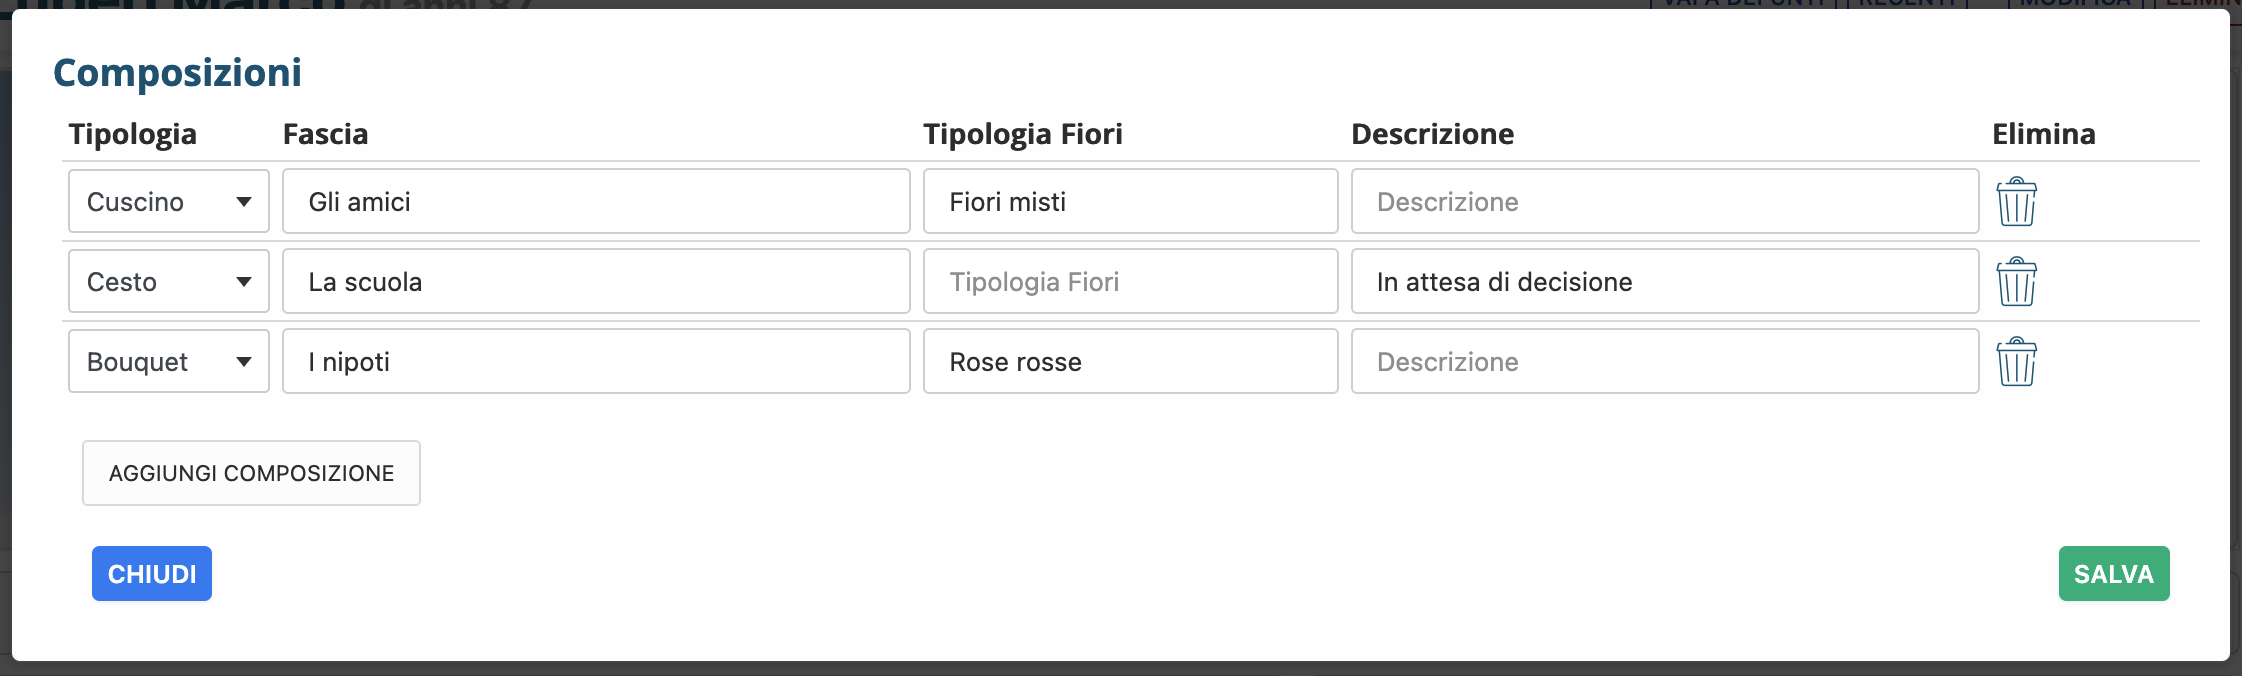This screenshot has height=676, width=2242.
Task: Open the Cesto tipologia dropdown
Action: [x=169, y=282]
